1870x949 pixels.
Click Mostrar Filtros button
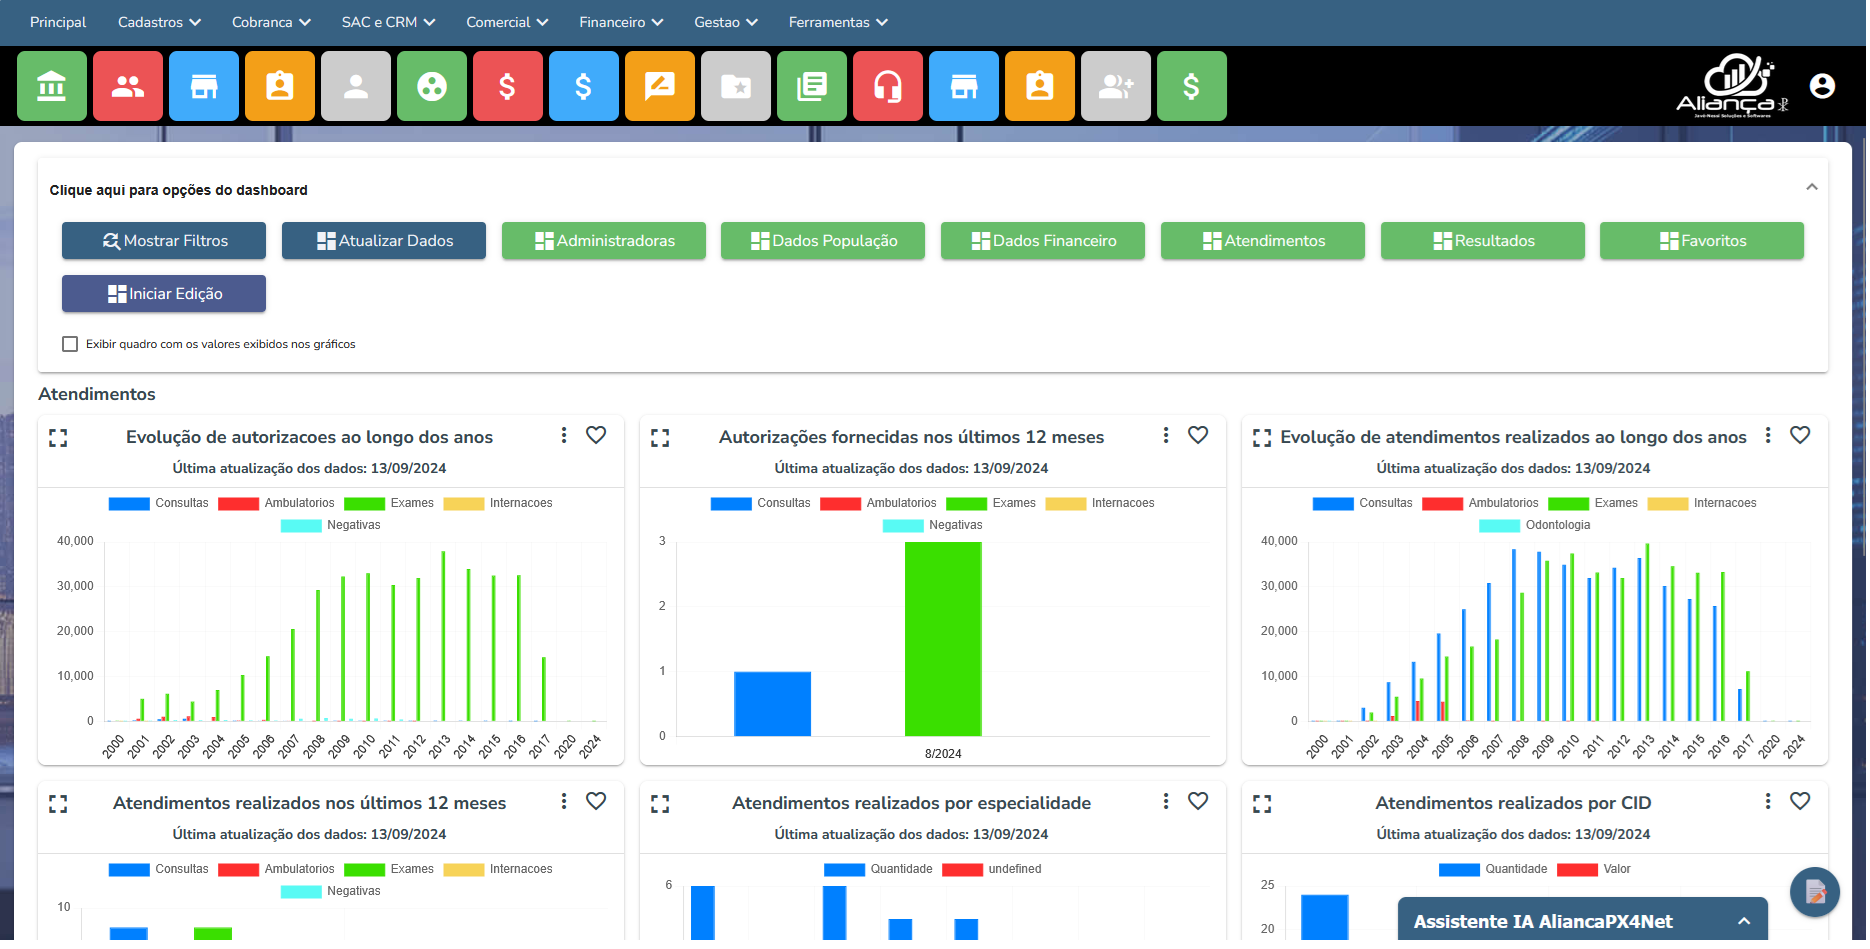pos(164,241)
